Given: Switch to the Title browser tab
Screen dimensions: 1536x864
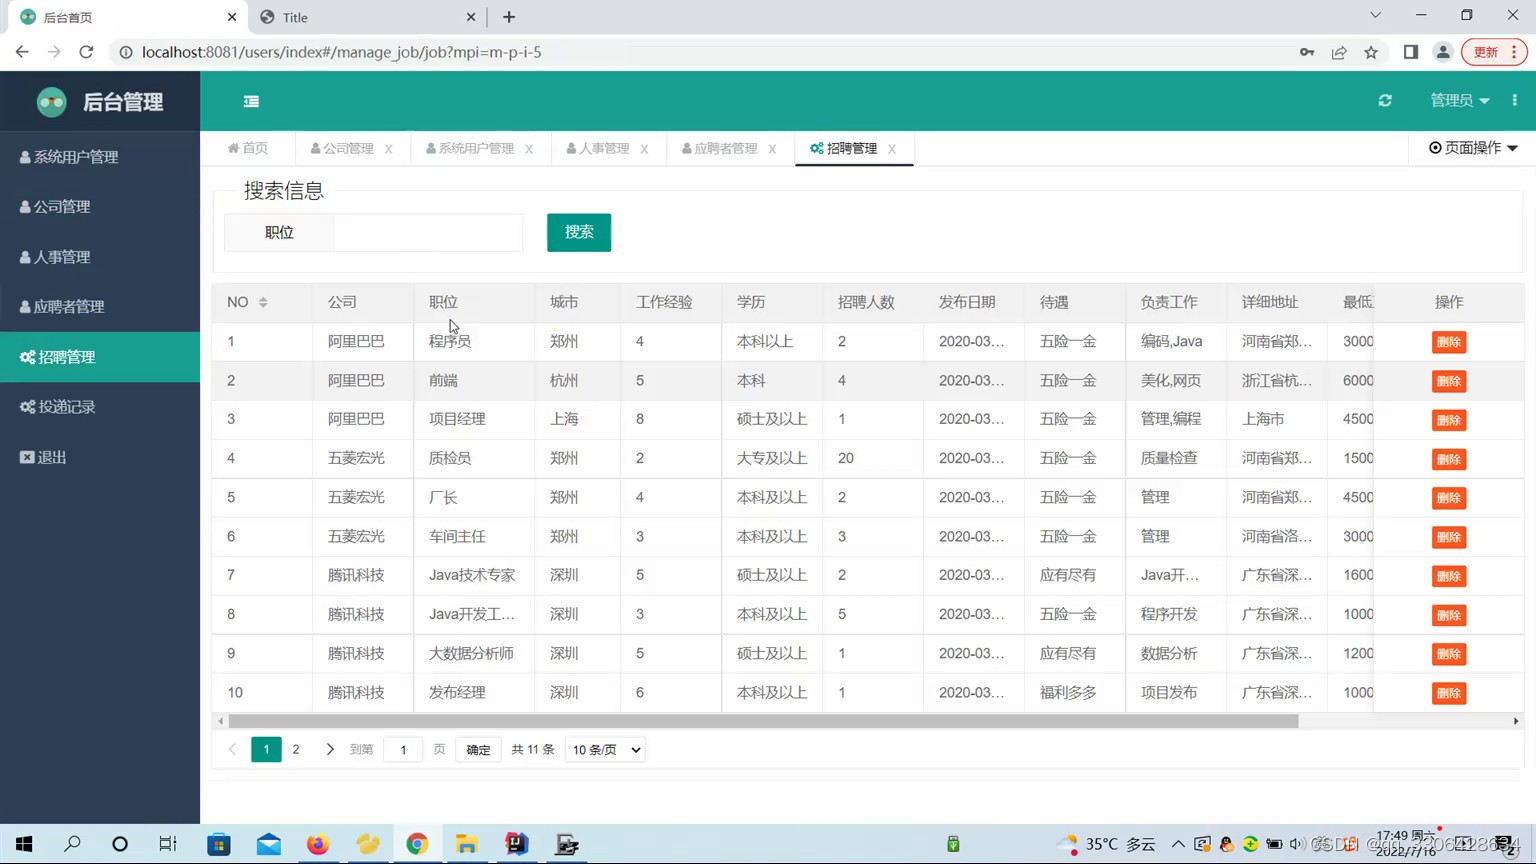Looking at the screenshot, I should pyautogui.click(x=368, y=17).
